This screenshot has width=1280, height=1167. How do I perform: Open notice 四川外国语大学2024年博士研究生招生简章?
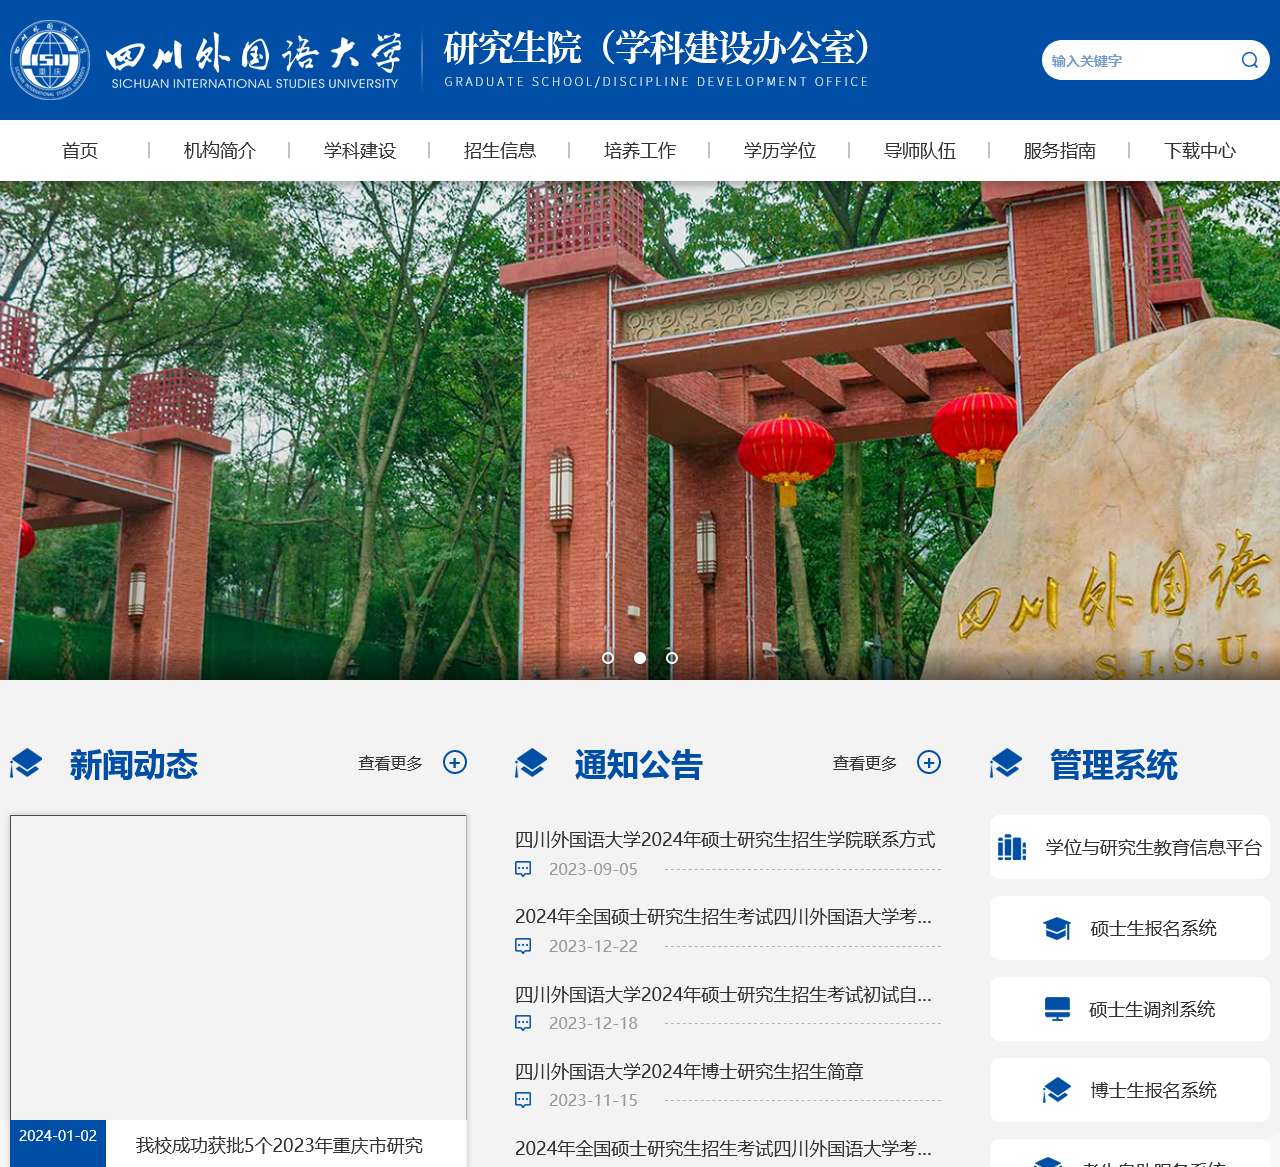tap(689, 1071)
